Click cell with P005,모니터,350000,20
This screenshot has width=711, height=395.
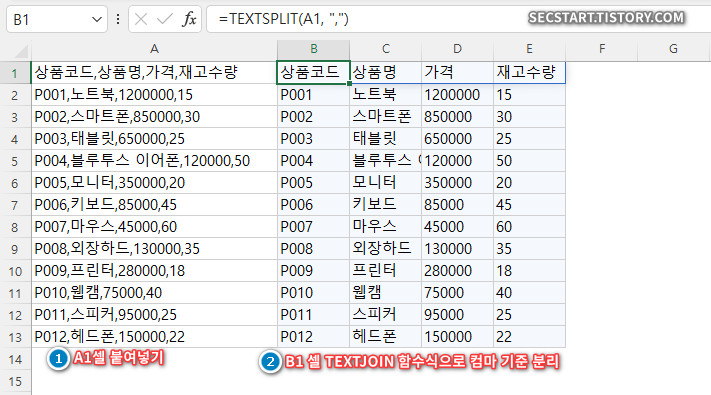pos(154,183)
